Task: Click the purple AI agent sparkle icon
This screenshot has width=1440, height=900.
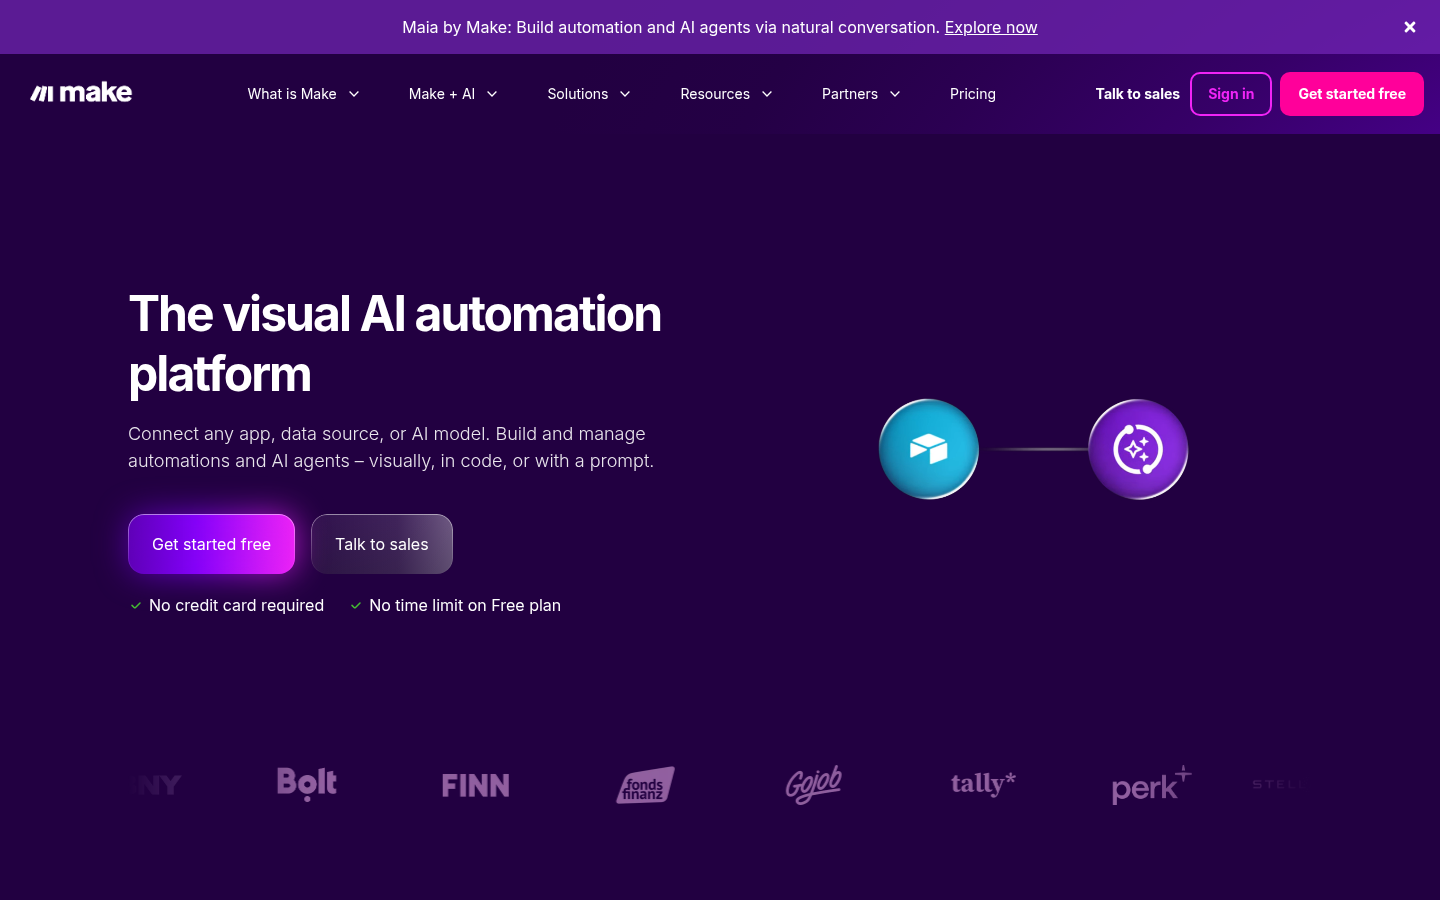Action: click(x=1138, y=449)
